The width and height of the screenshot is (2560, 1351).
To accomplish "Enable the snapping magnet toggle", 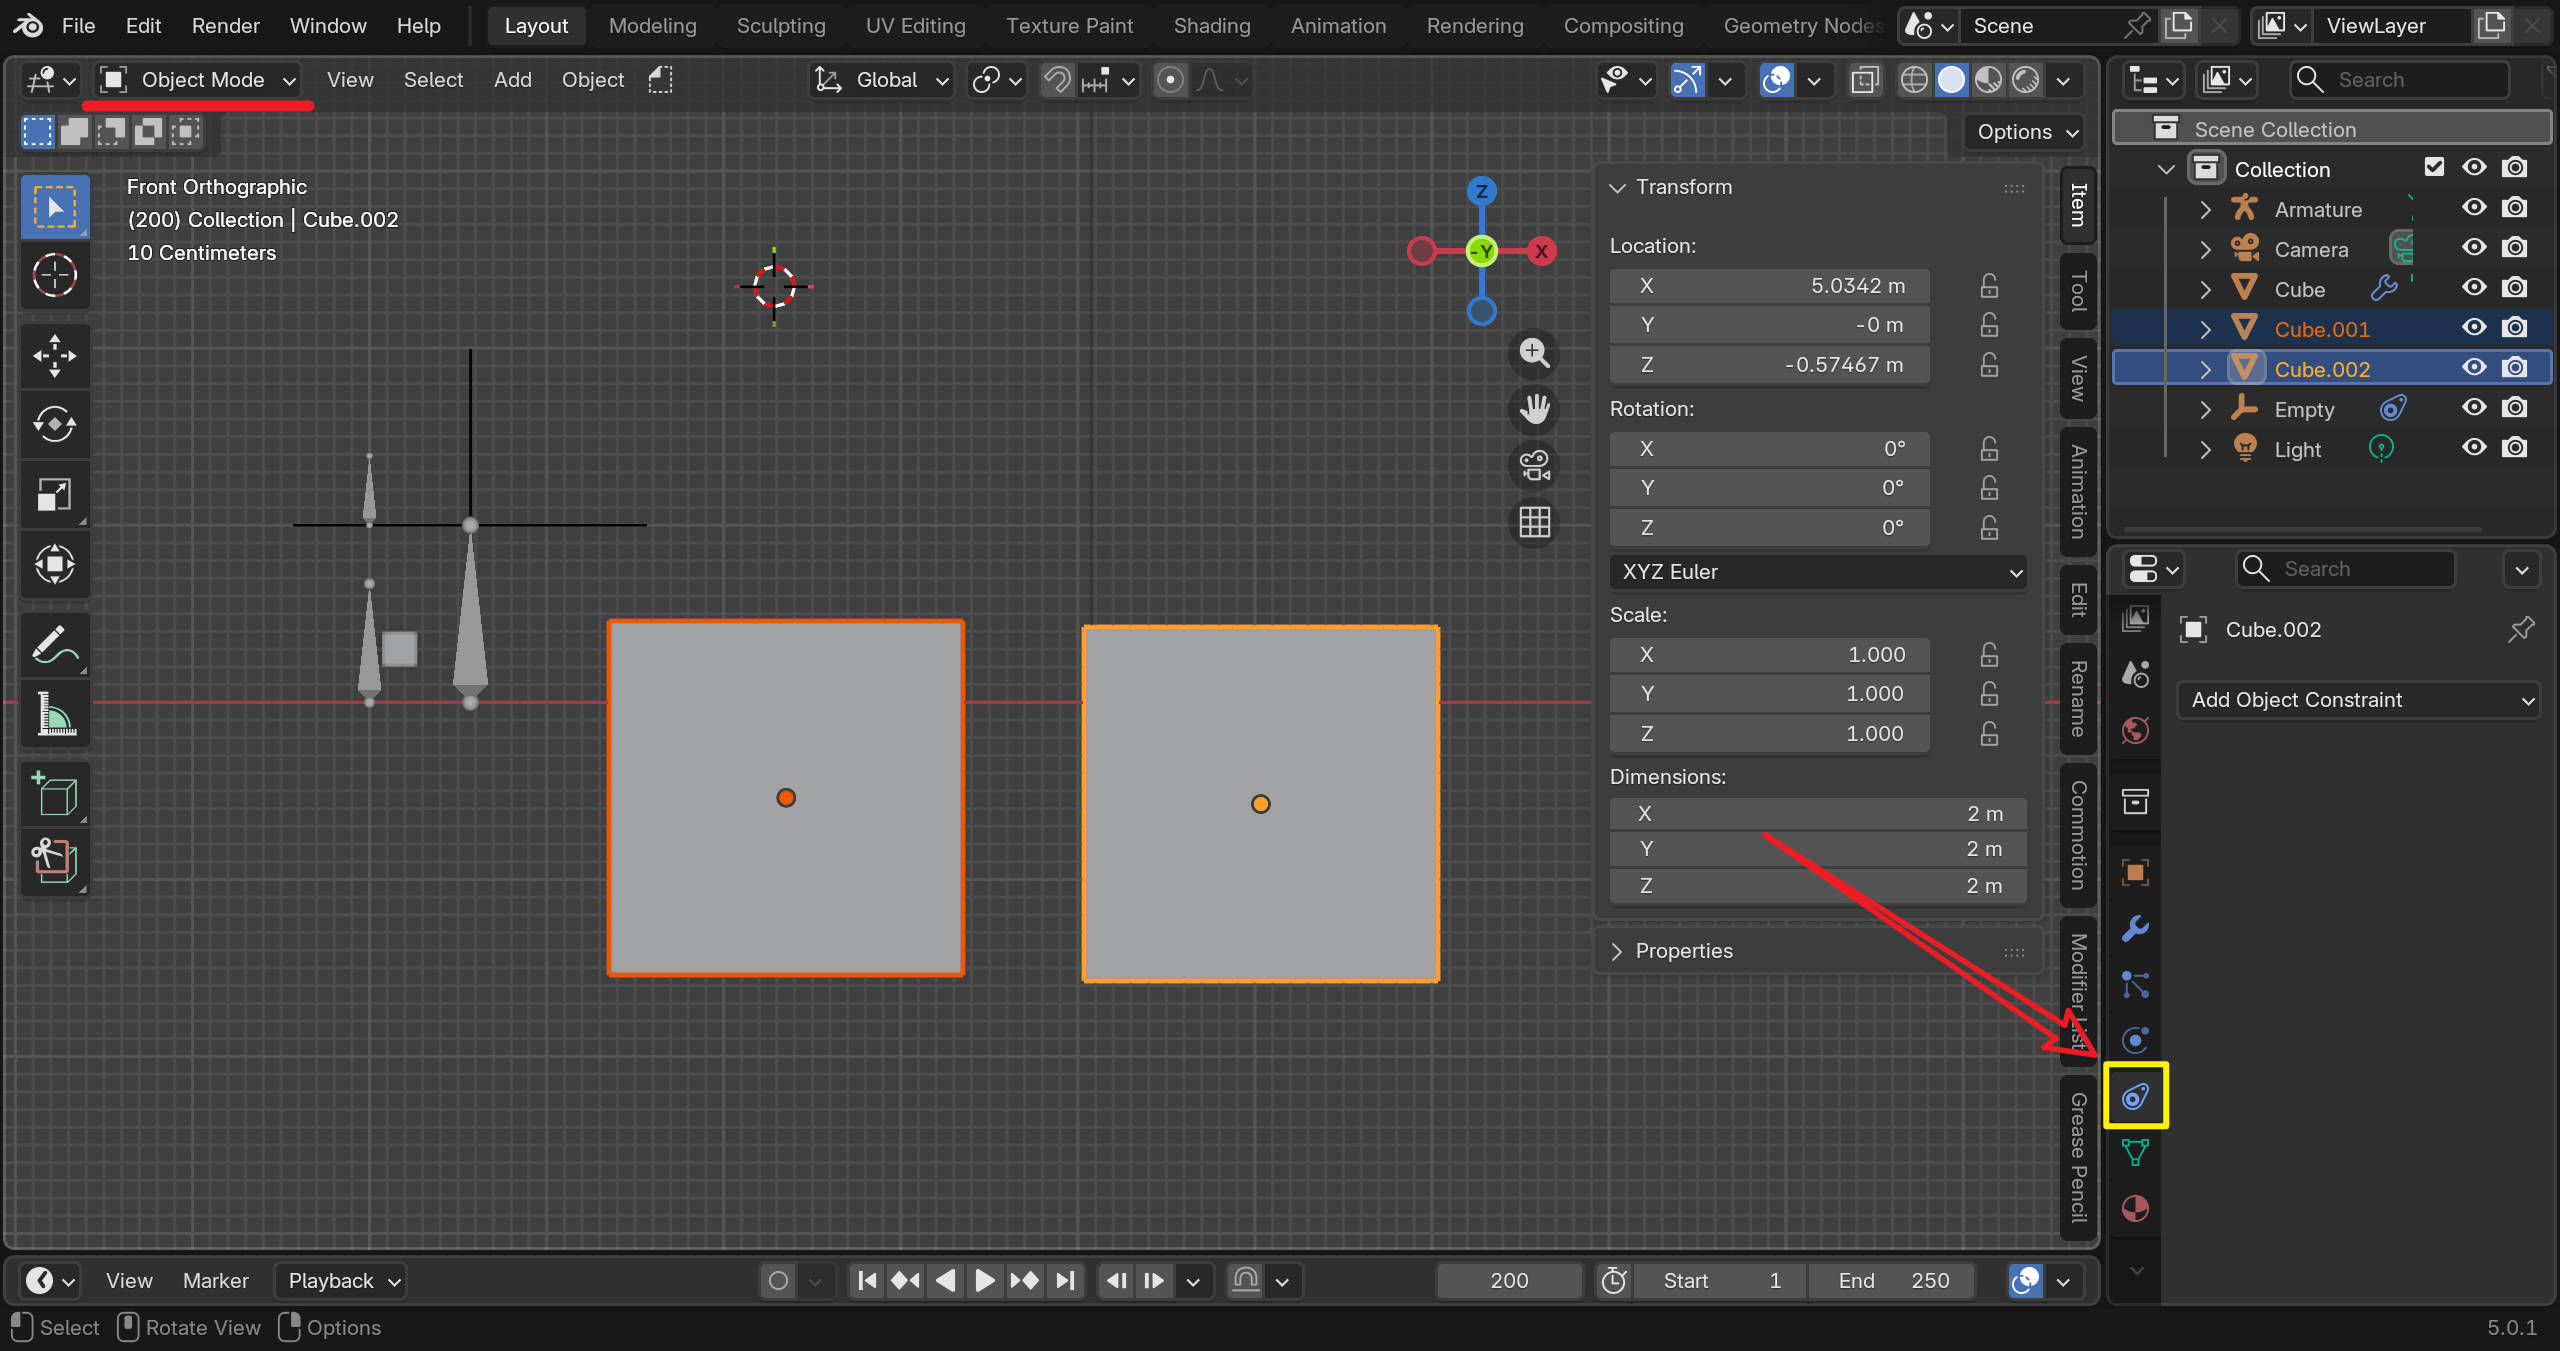I will coord(1057,80).
